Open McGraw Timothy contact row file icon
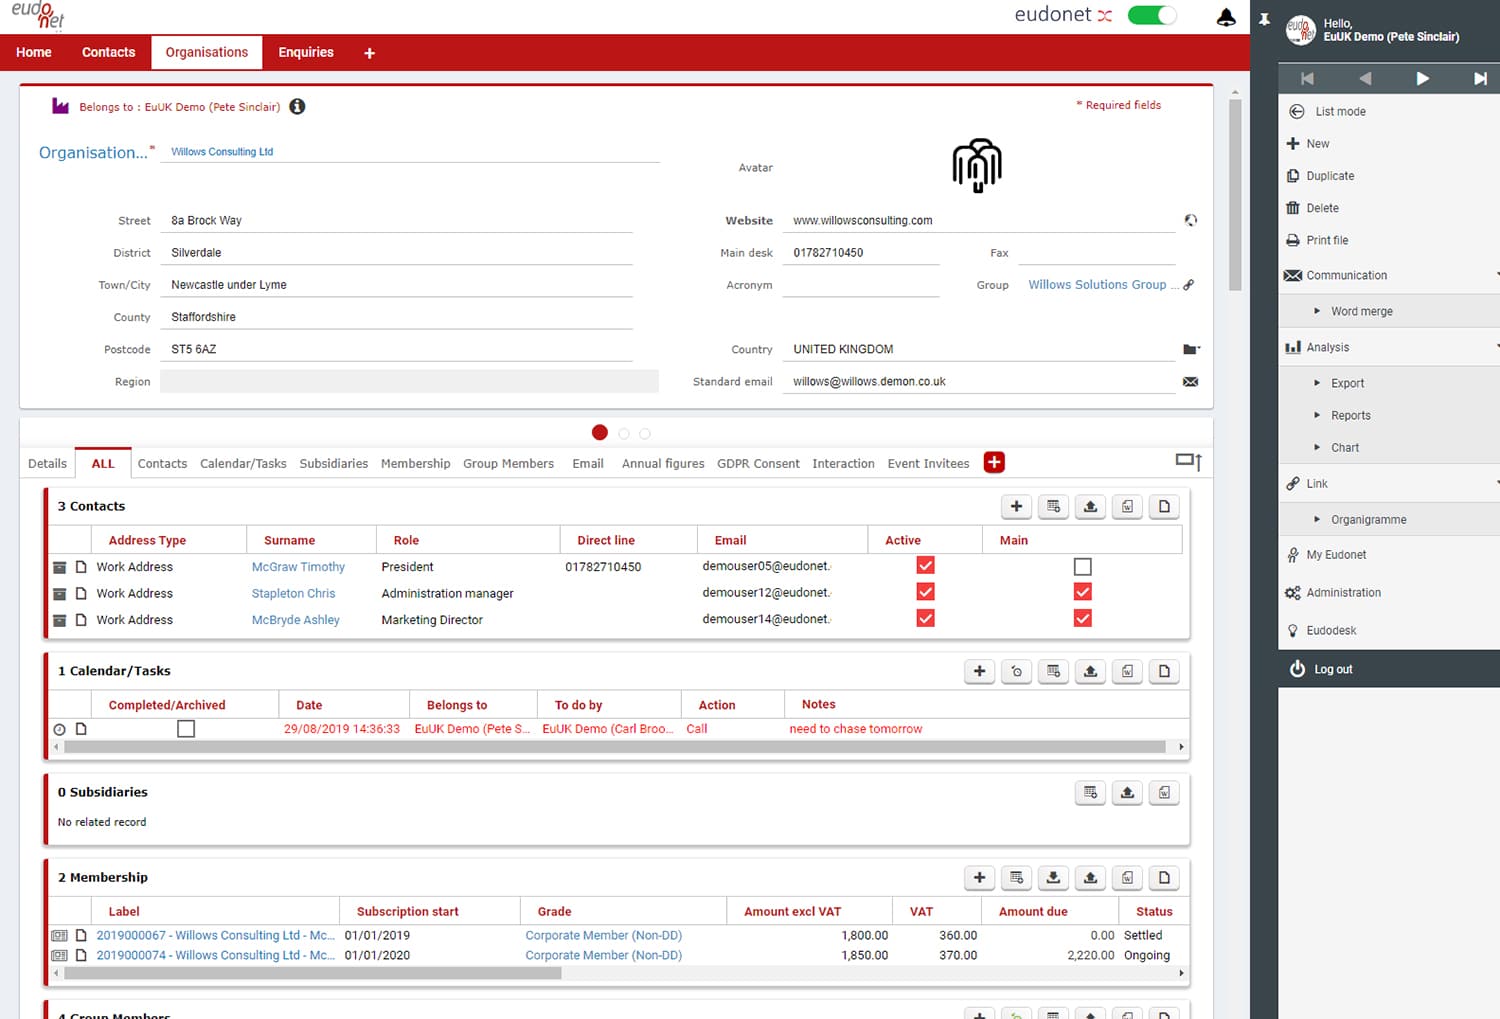 (81, 567)
